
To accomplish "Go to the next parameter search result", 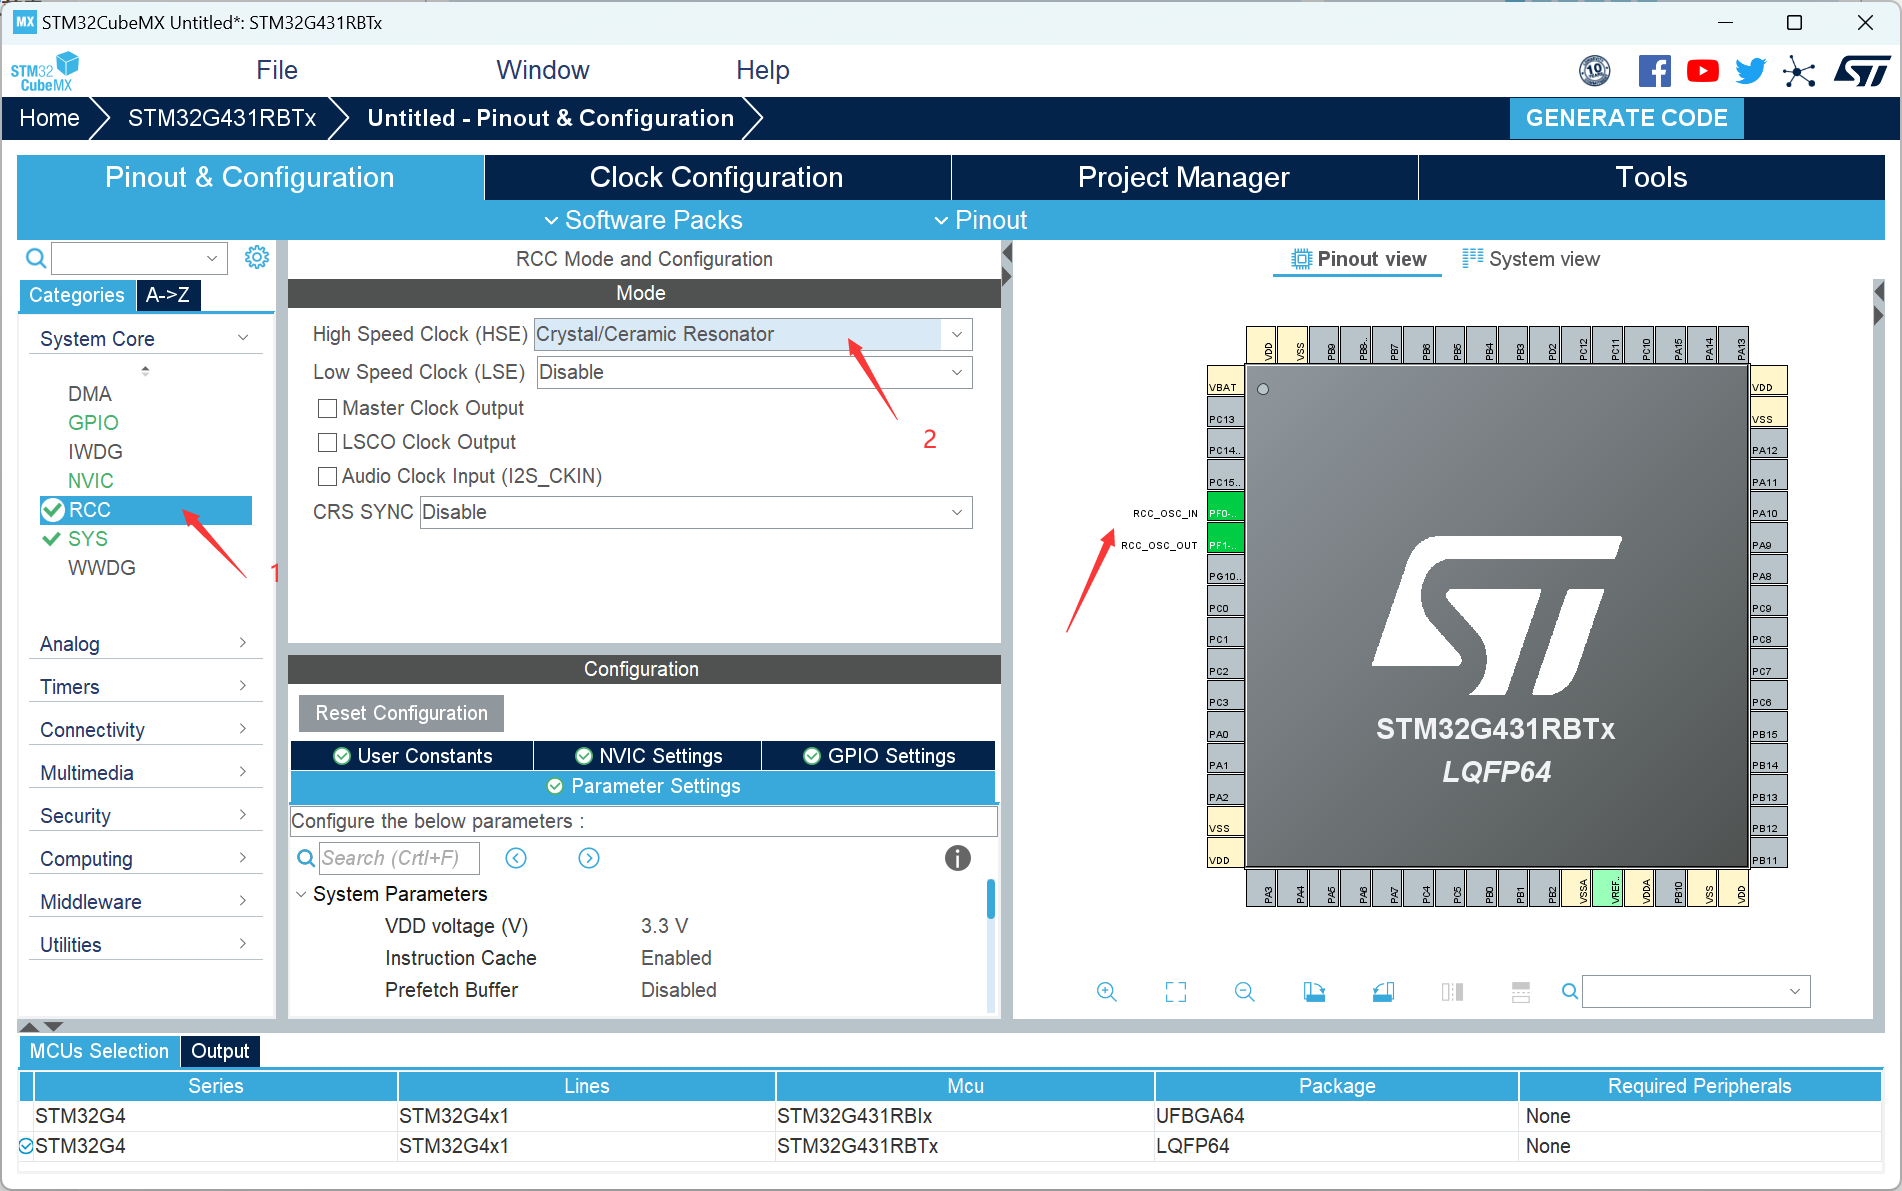I will (x=589, y=858).
